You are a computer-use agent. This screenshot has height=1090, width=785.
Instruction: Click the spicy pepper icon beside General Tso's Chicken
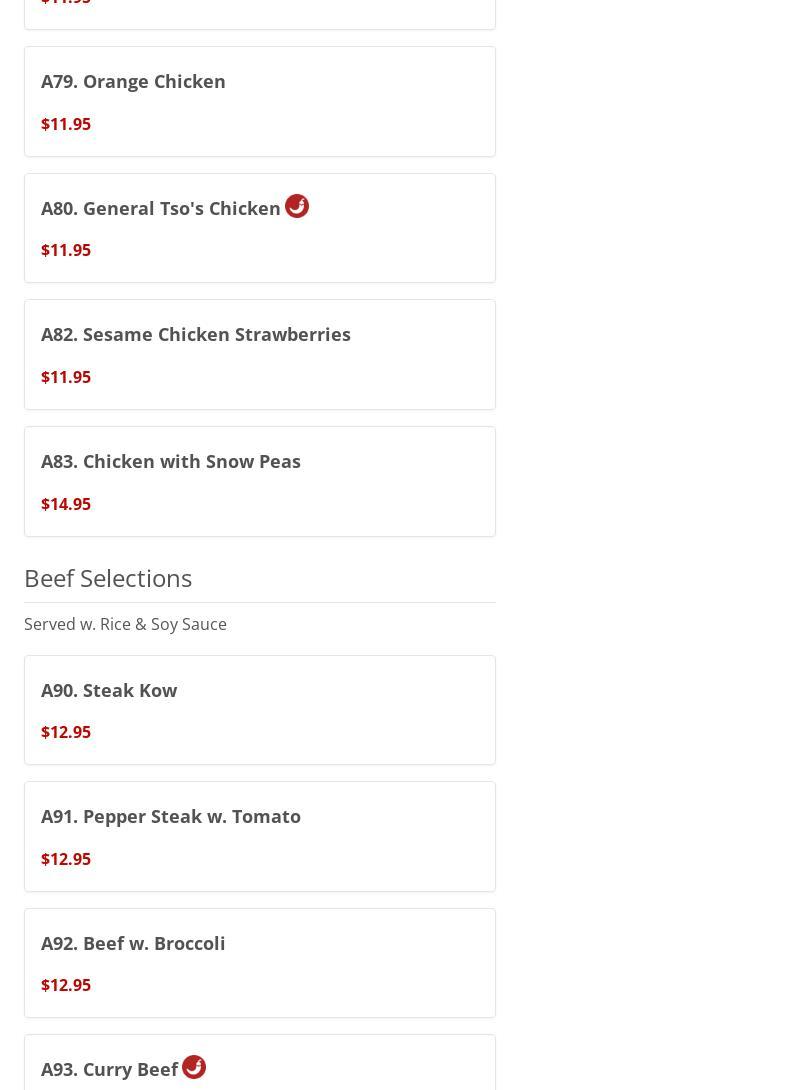(x=297, y=206)
